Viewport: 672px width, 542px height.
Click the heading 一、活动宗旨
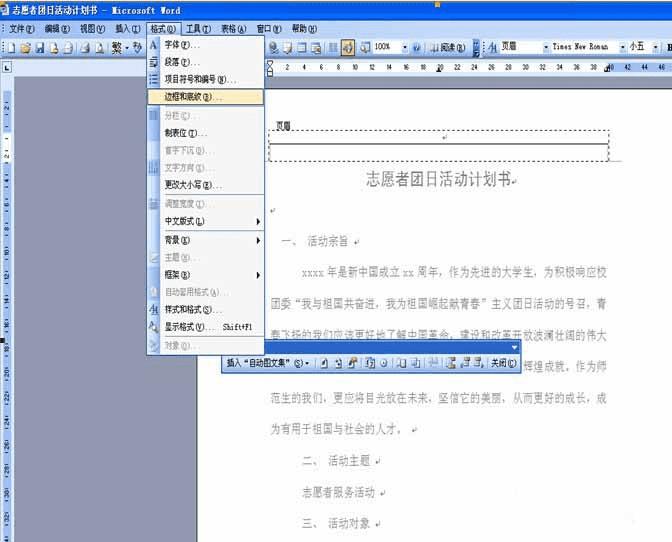pos(315,241)
